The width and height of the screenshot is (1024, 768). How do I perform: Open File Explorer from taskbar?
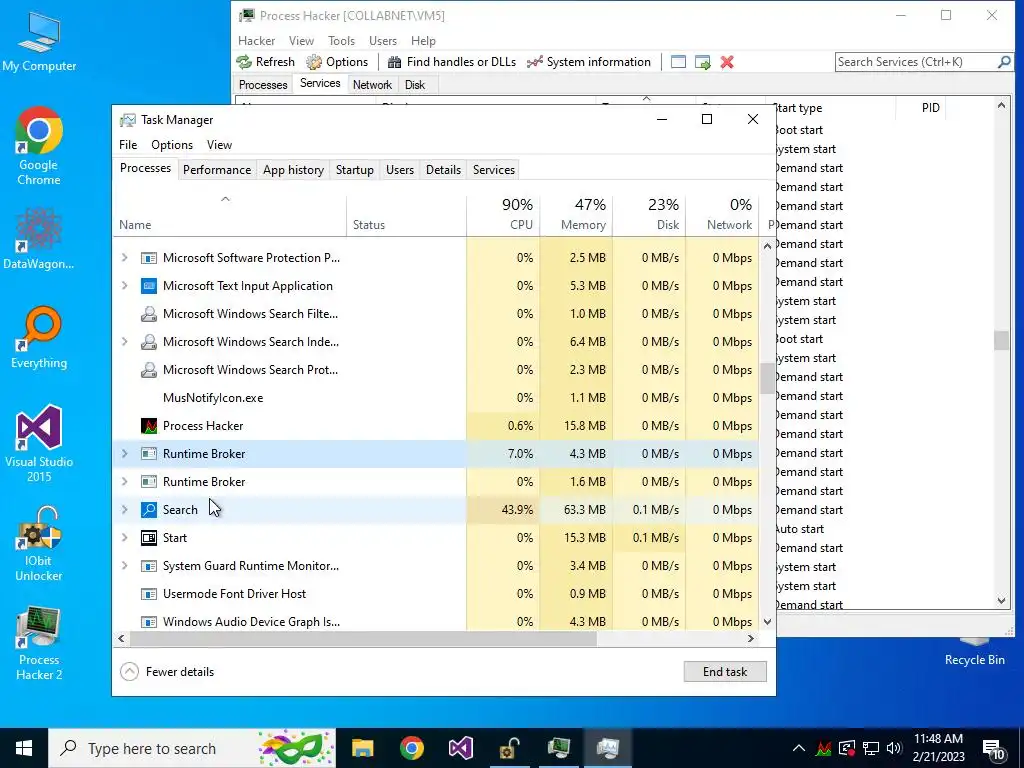(x=362, y=748)
